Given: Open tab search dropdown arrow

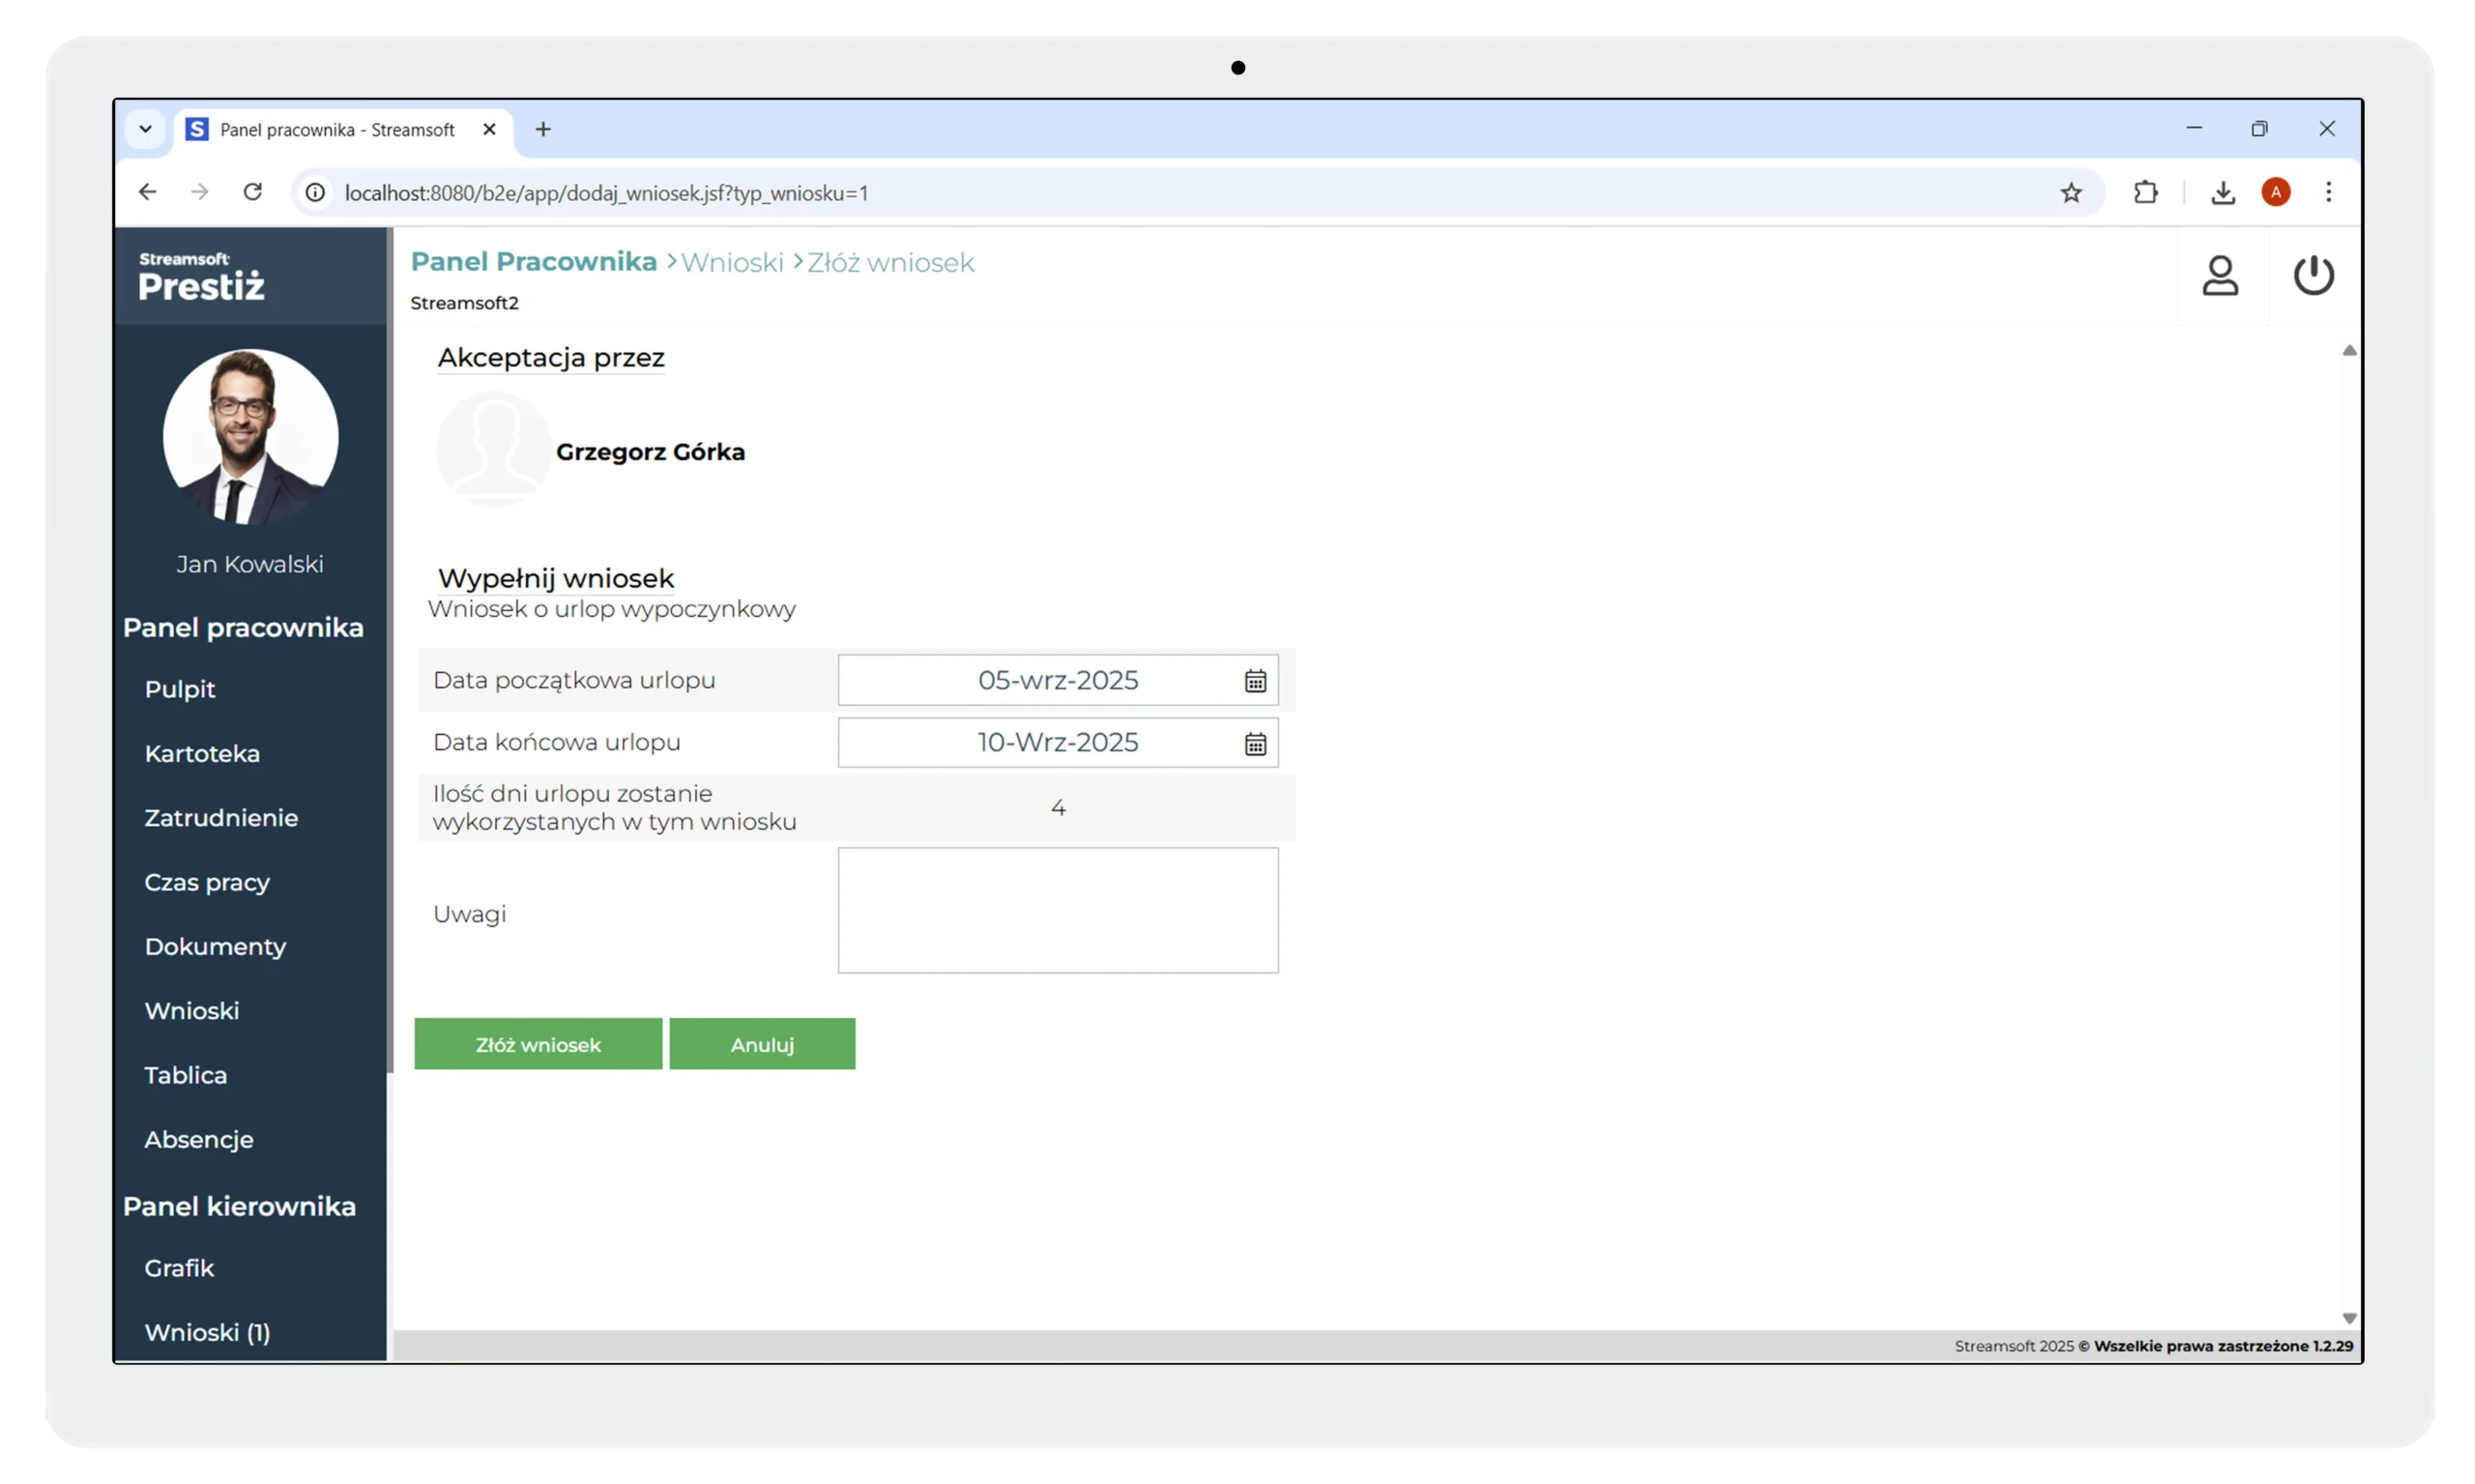Looking at the screenshot, I should click(146, 129).
